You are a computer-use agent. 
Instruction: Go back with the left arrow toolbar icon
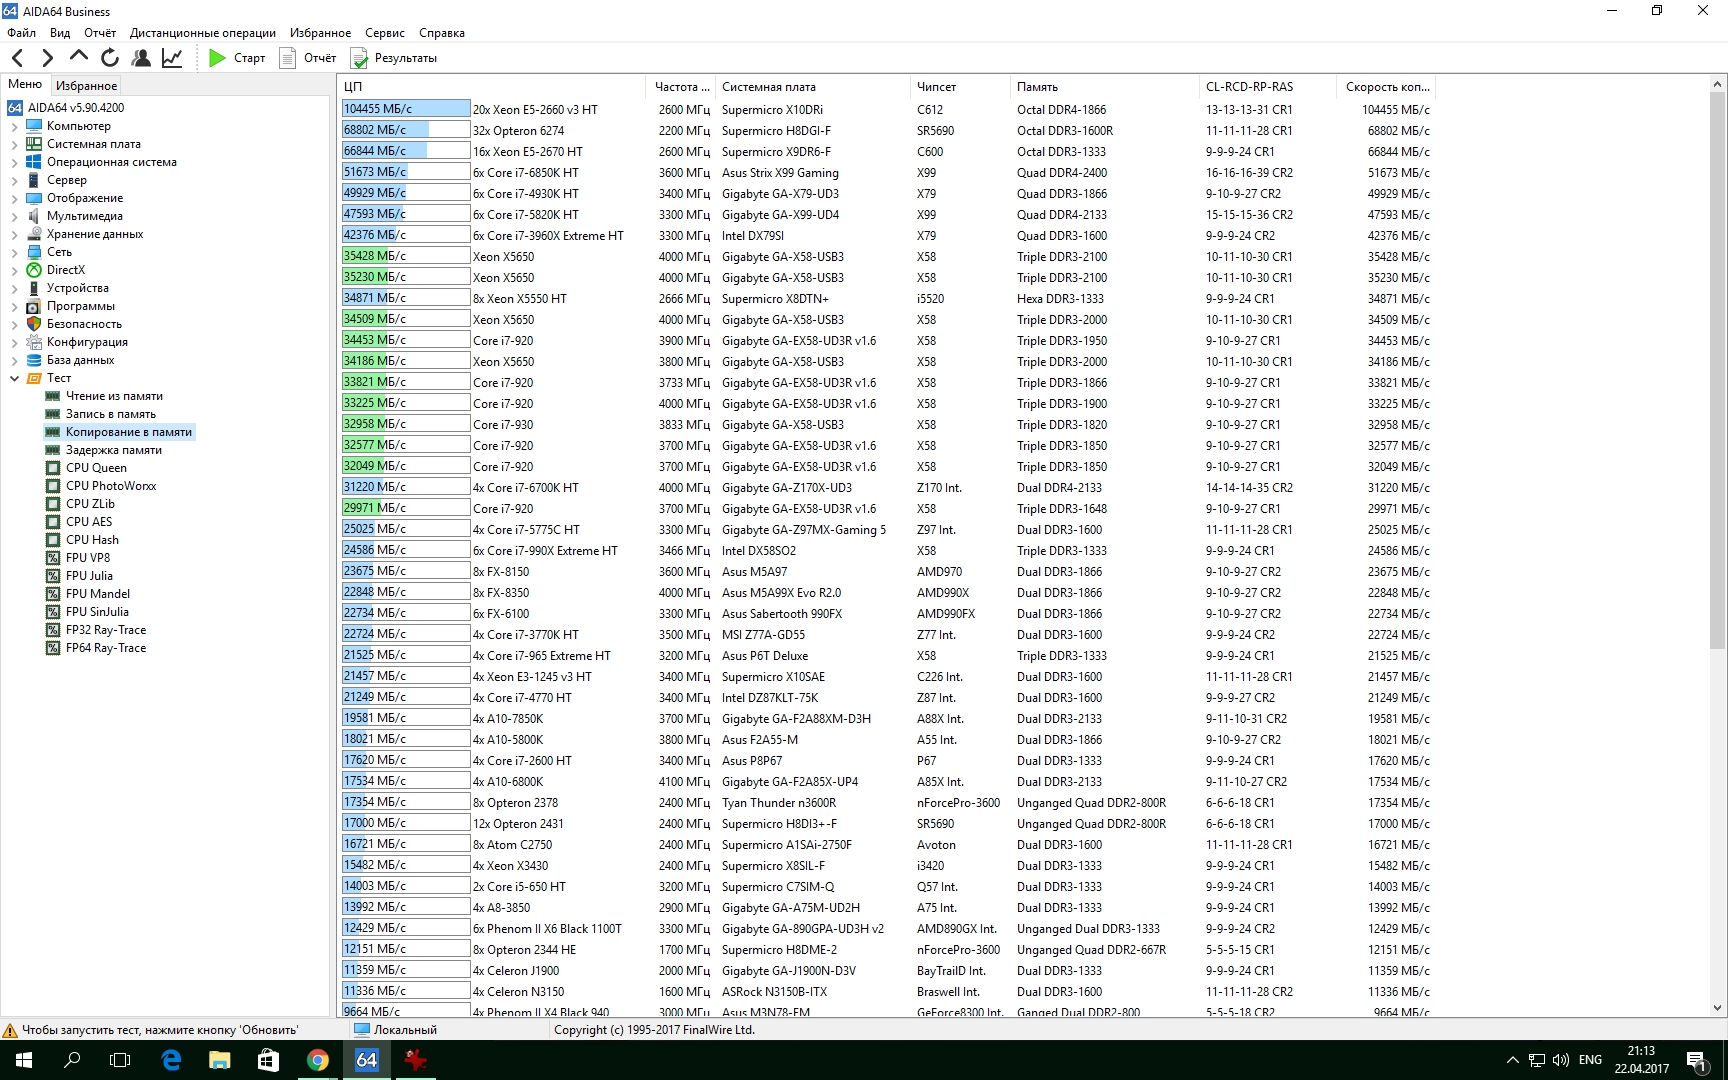[x=18, y=58]
